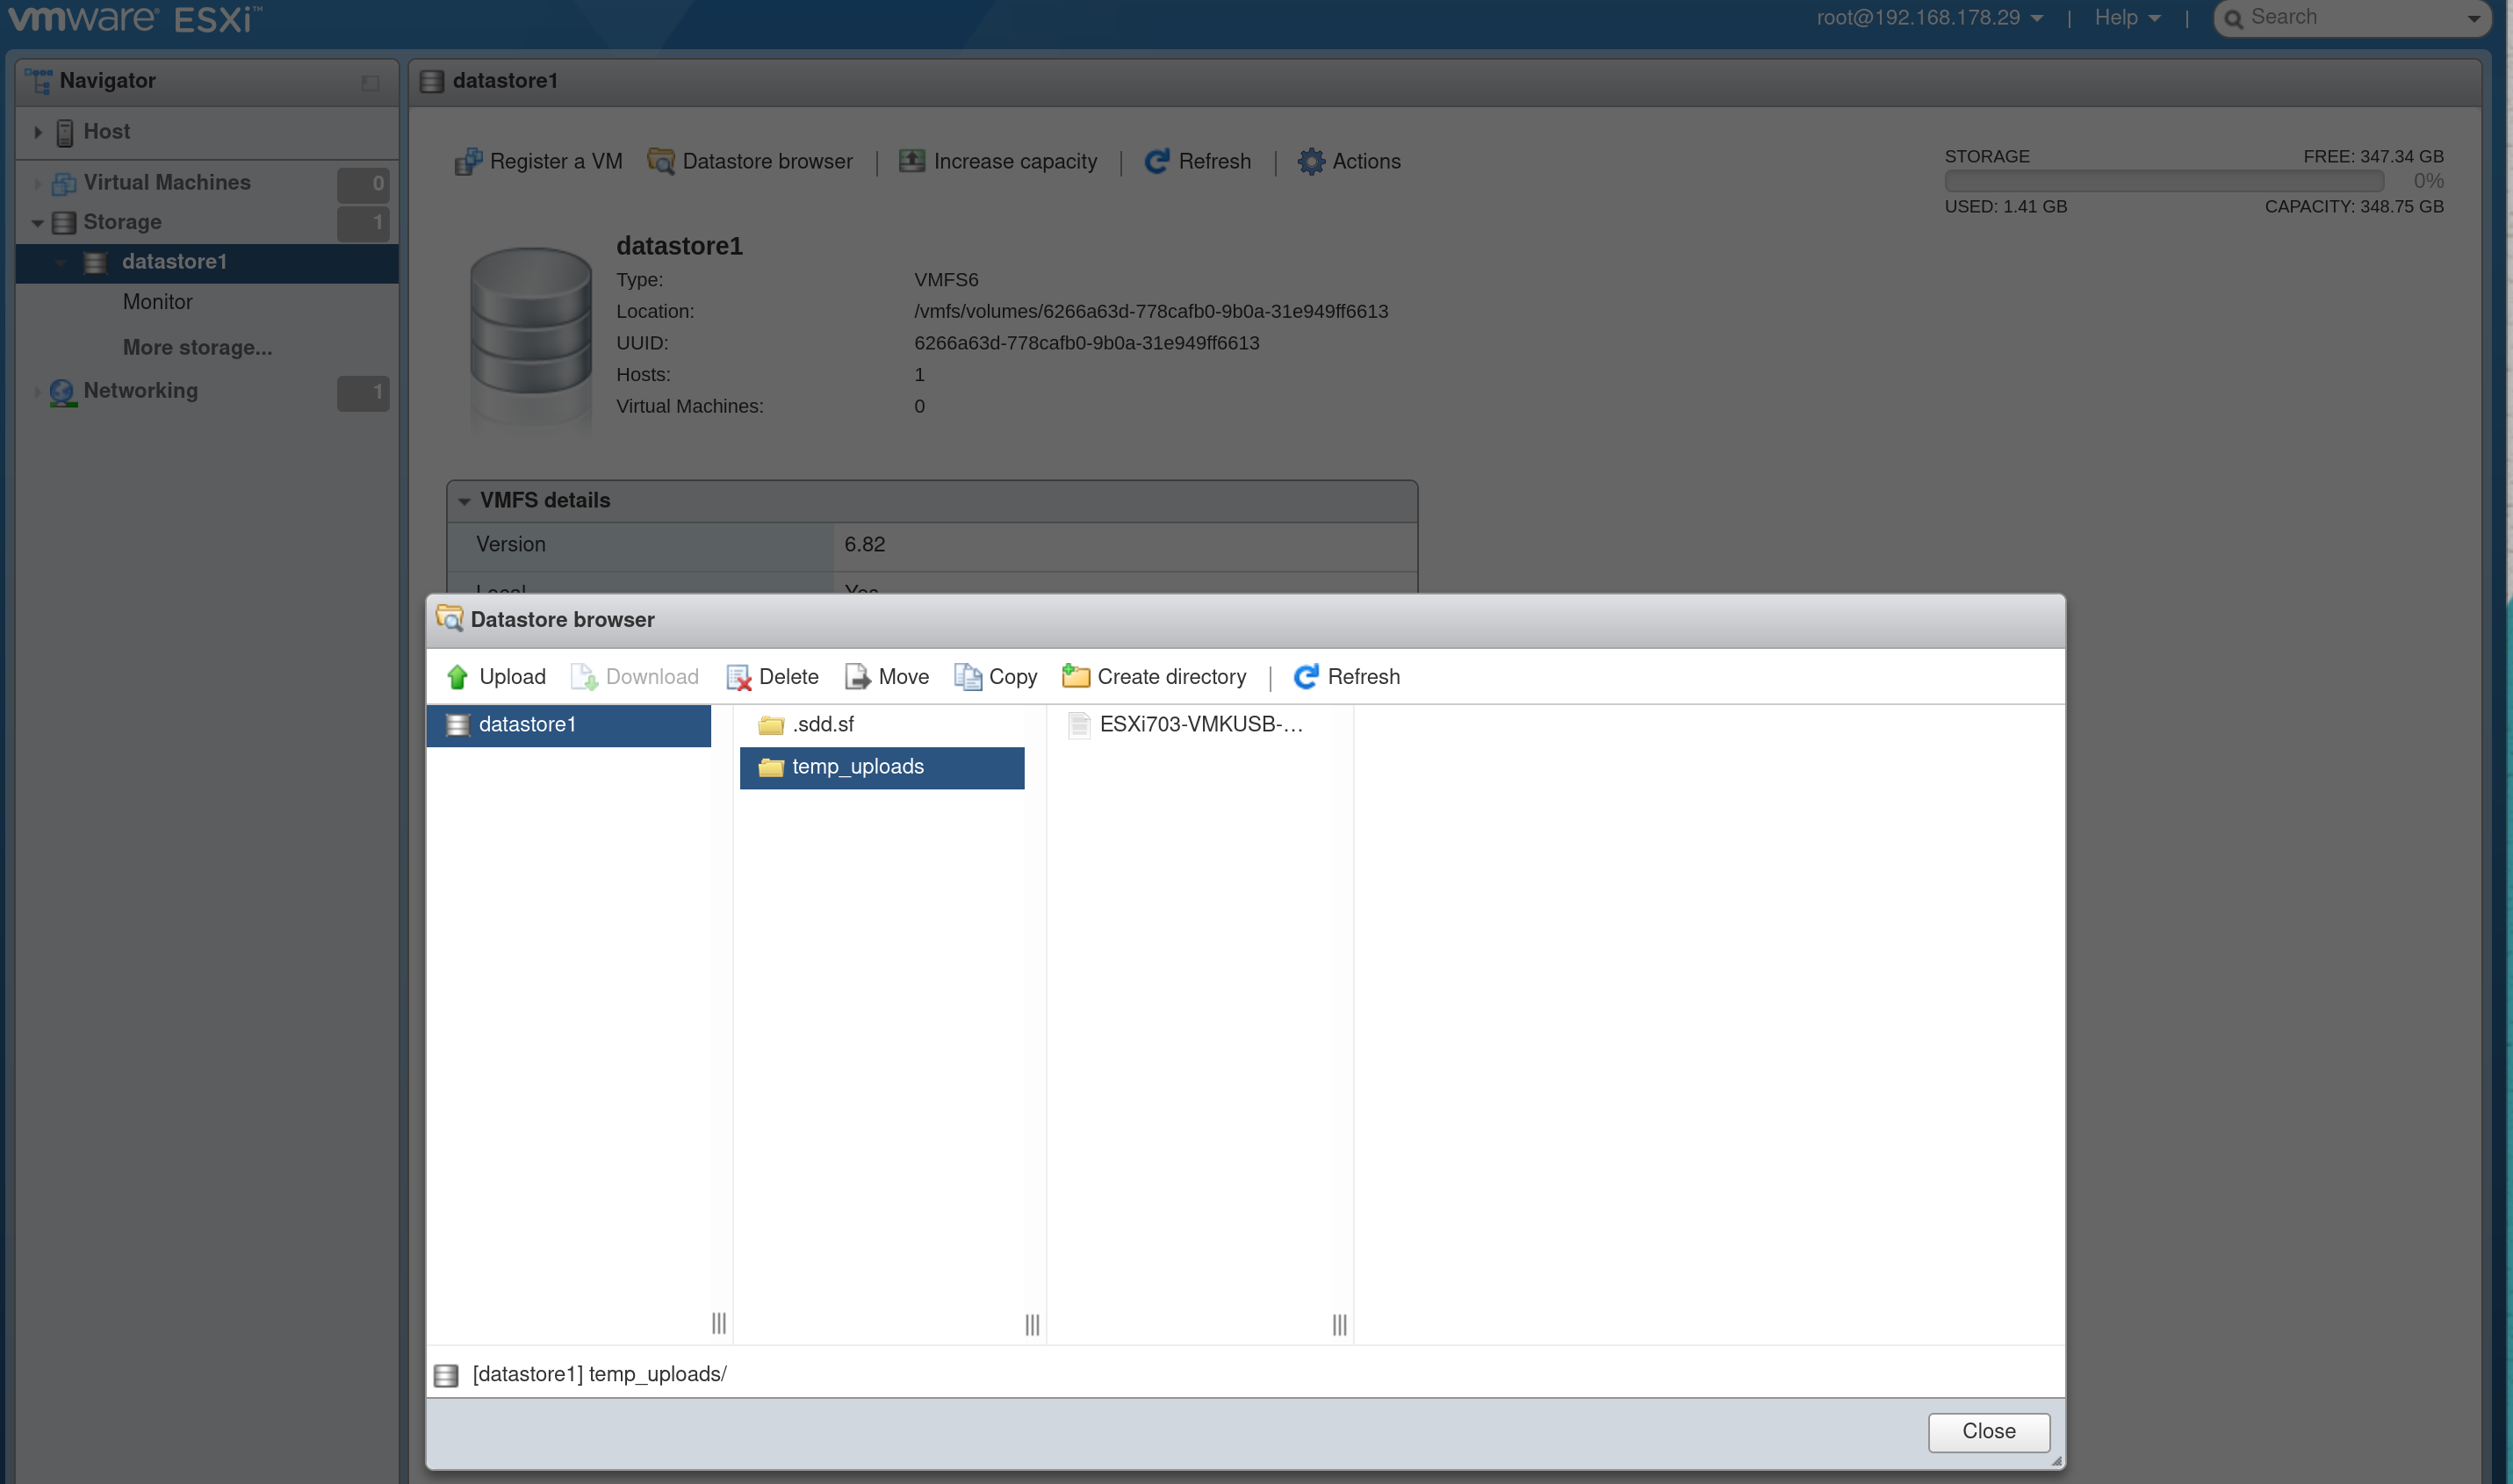Click the Create directory icon
This screenshot has height=1484, width=2513.
(1074, 677)
